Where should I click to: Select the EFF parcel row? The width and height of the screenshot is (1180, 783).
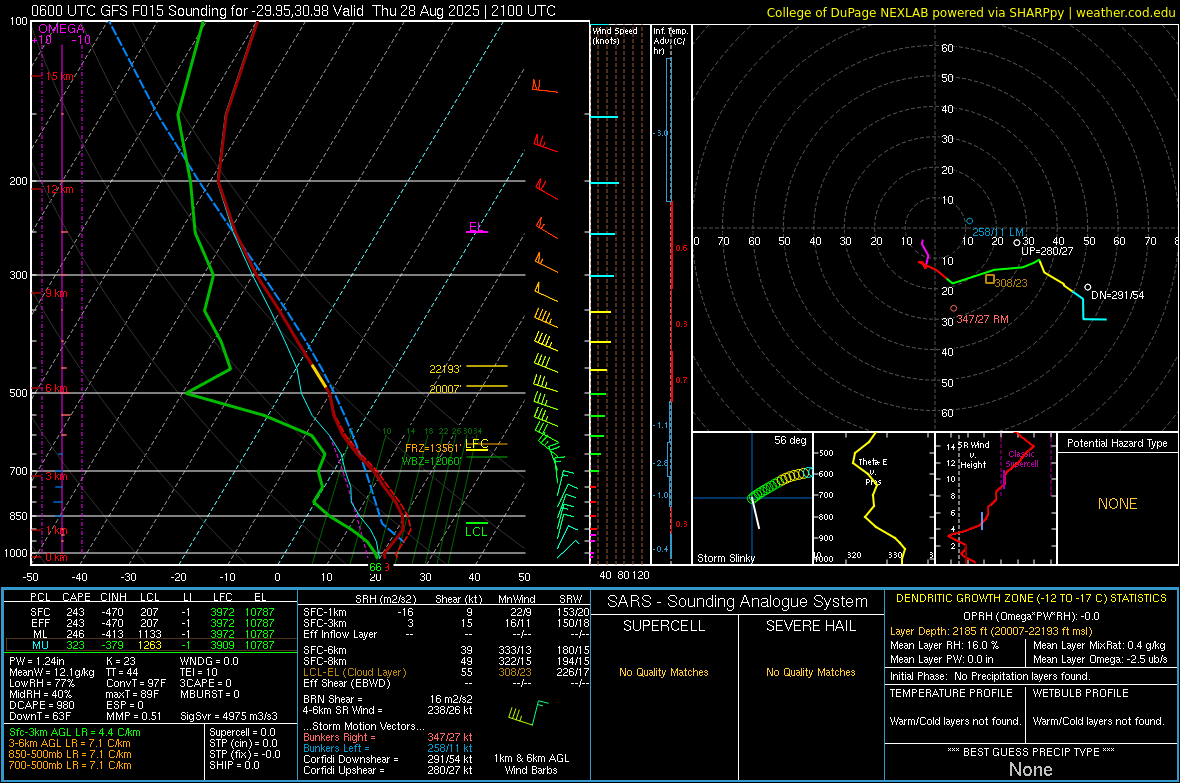point(151,623)
